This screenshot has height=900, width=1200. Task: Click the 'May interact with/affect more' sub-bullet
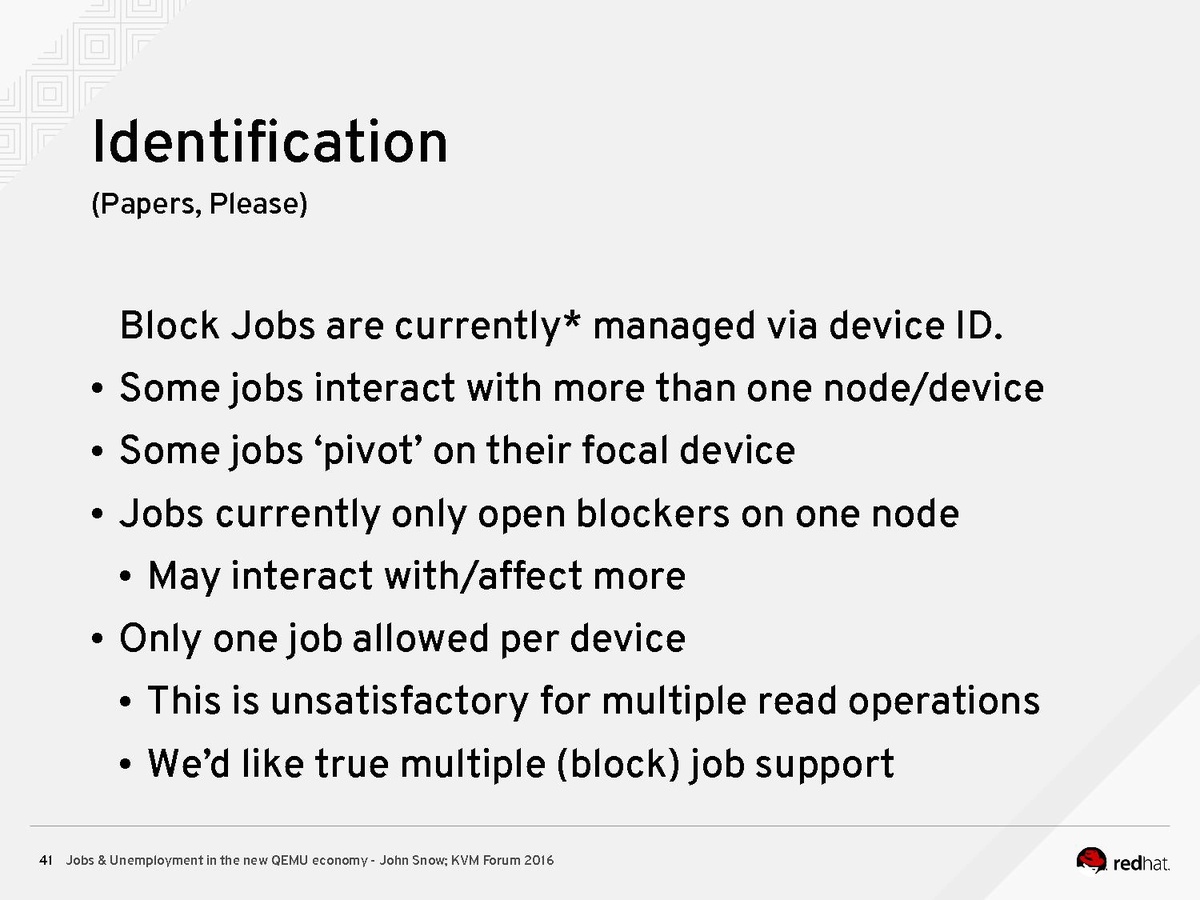(x=416, y=576)
